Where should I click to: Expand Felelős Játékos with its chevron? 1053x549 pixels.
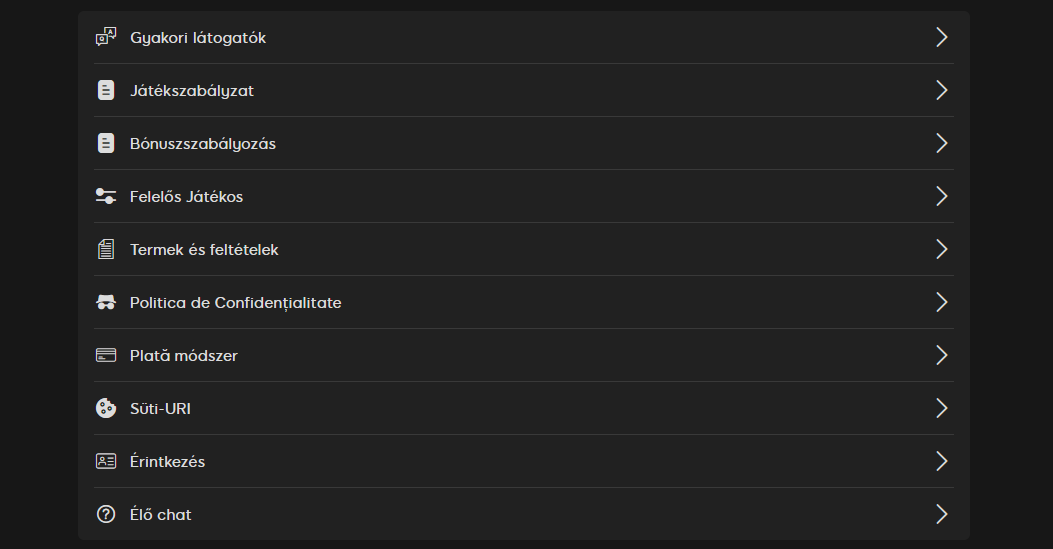(941, 197)
